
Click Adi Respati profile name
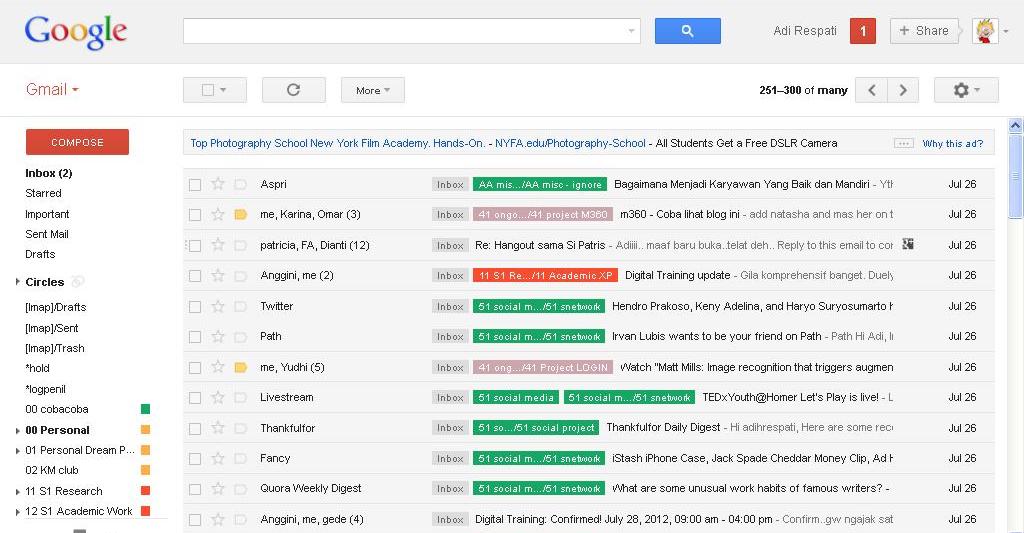[x=805, y=31]
